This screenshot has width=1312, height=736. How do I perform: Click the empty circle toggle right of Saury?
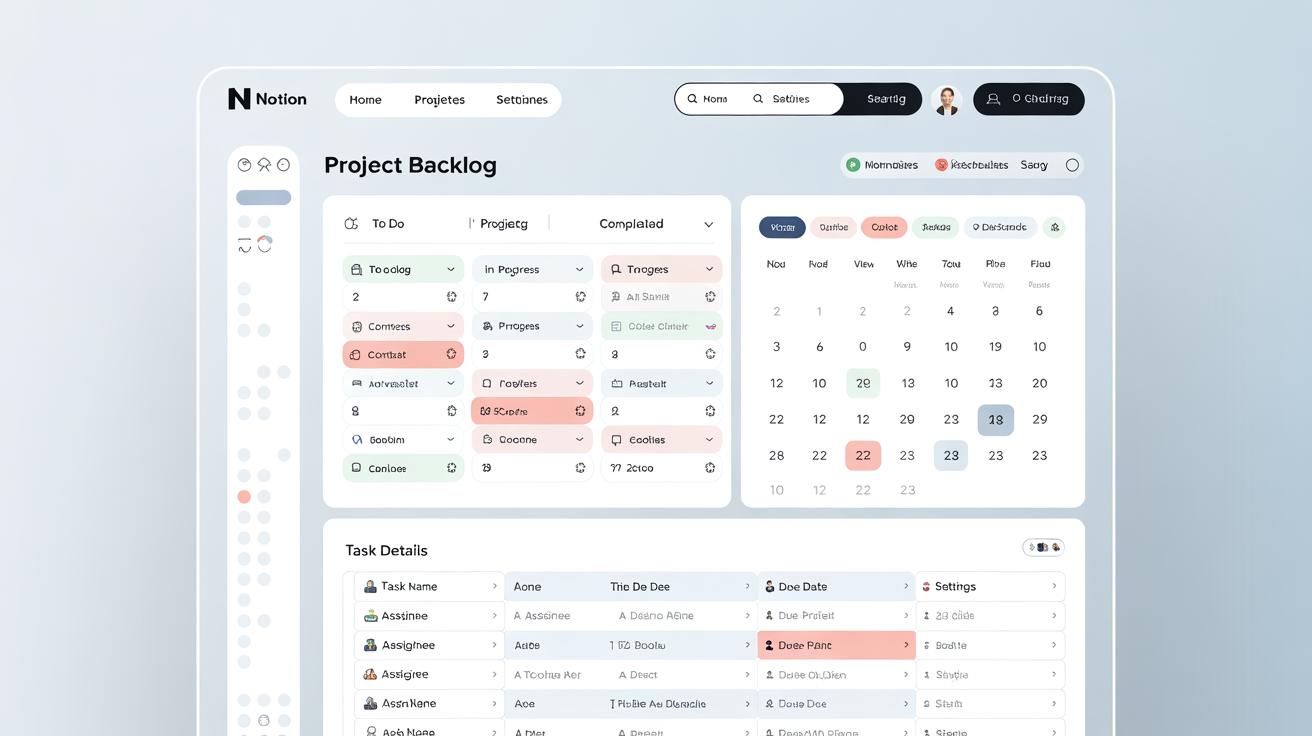click(1072, 164)
